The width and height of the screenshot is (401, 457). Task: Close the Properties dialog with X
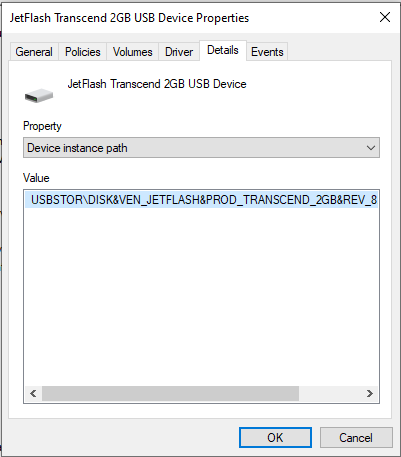tap(385, 17)
